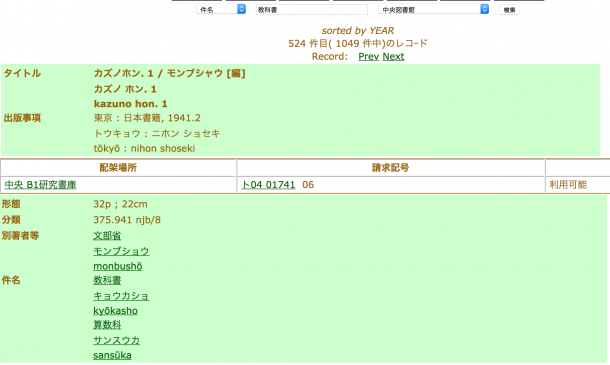Click the 分類 field label
Image resolution: width=610 pixels, height=365 pixels.
click(11, 219)
